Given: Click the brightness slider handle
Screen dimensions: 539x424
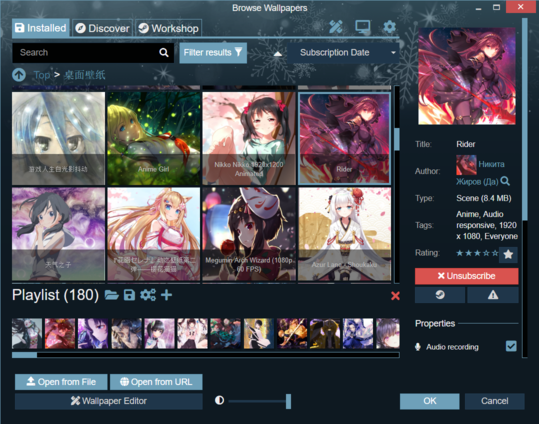Looking at the screenshot, I should click(288, 401).
